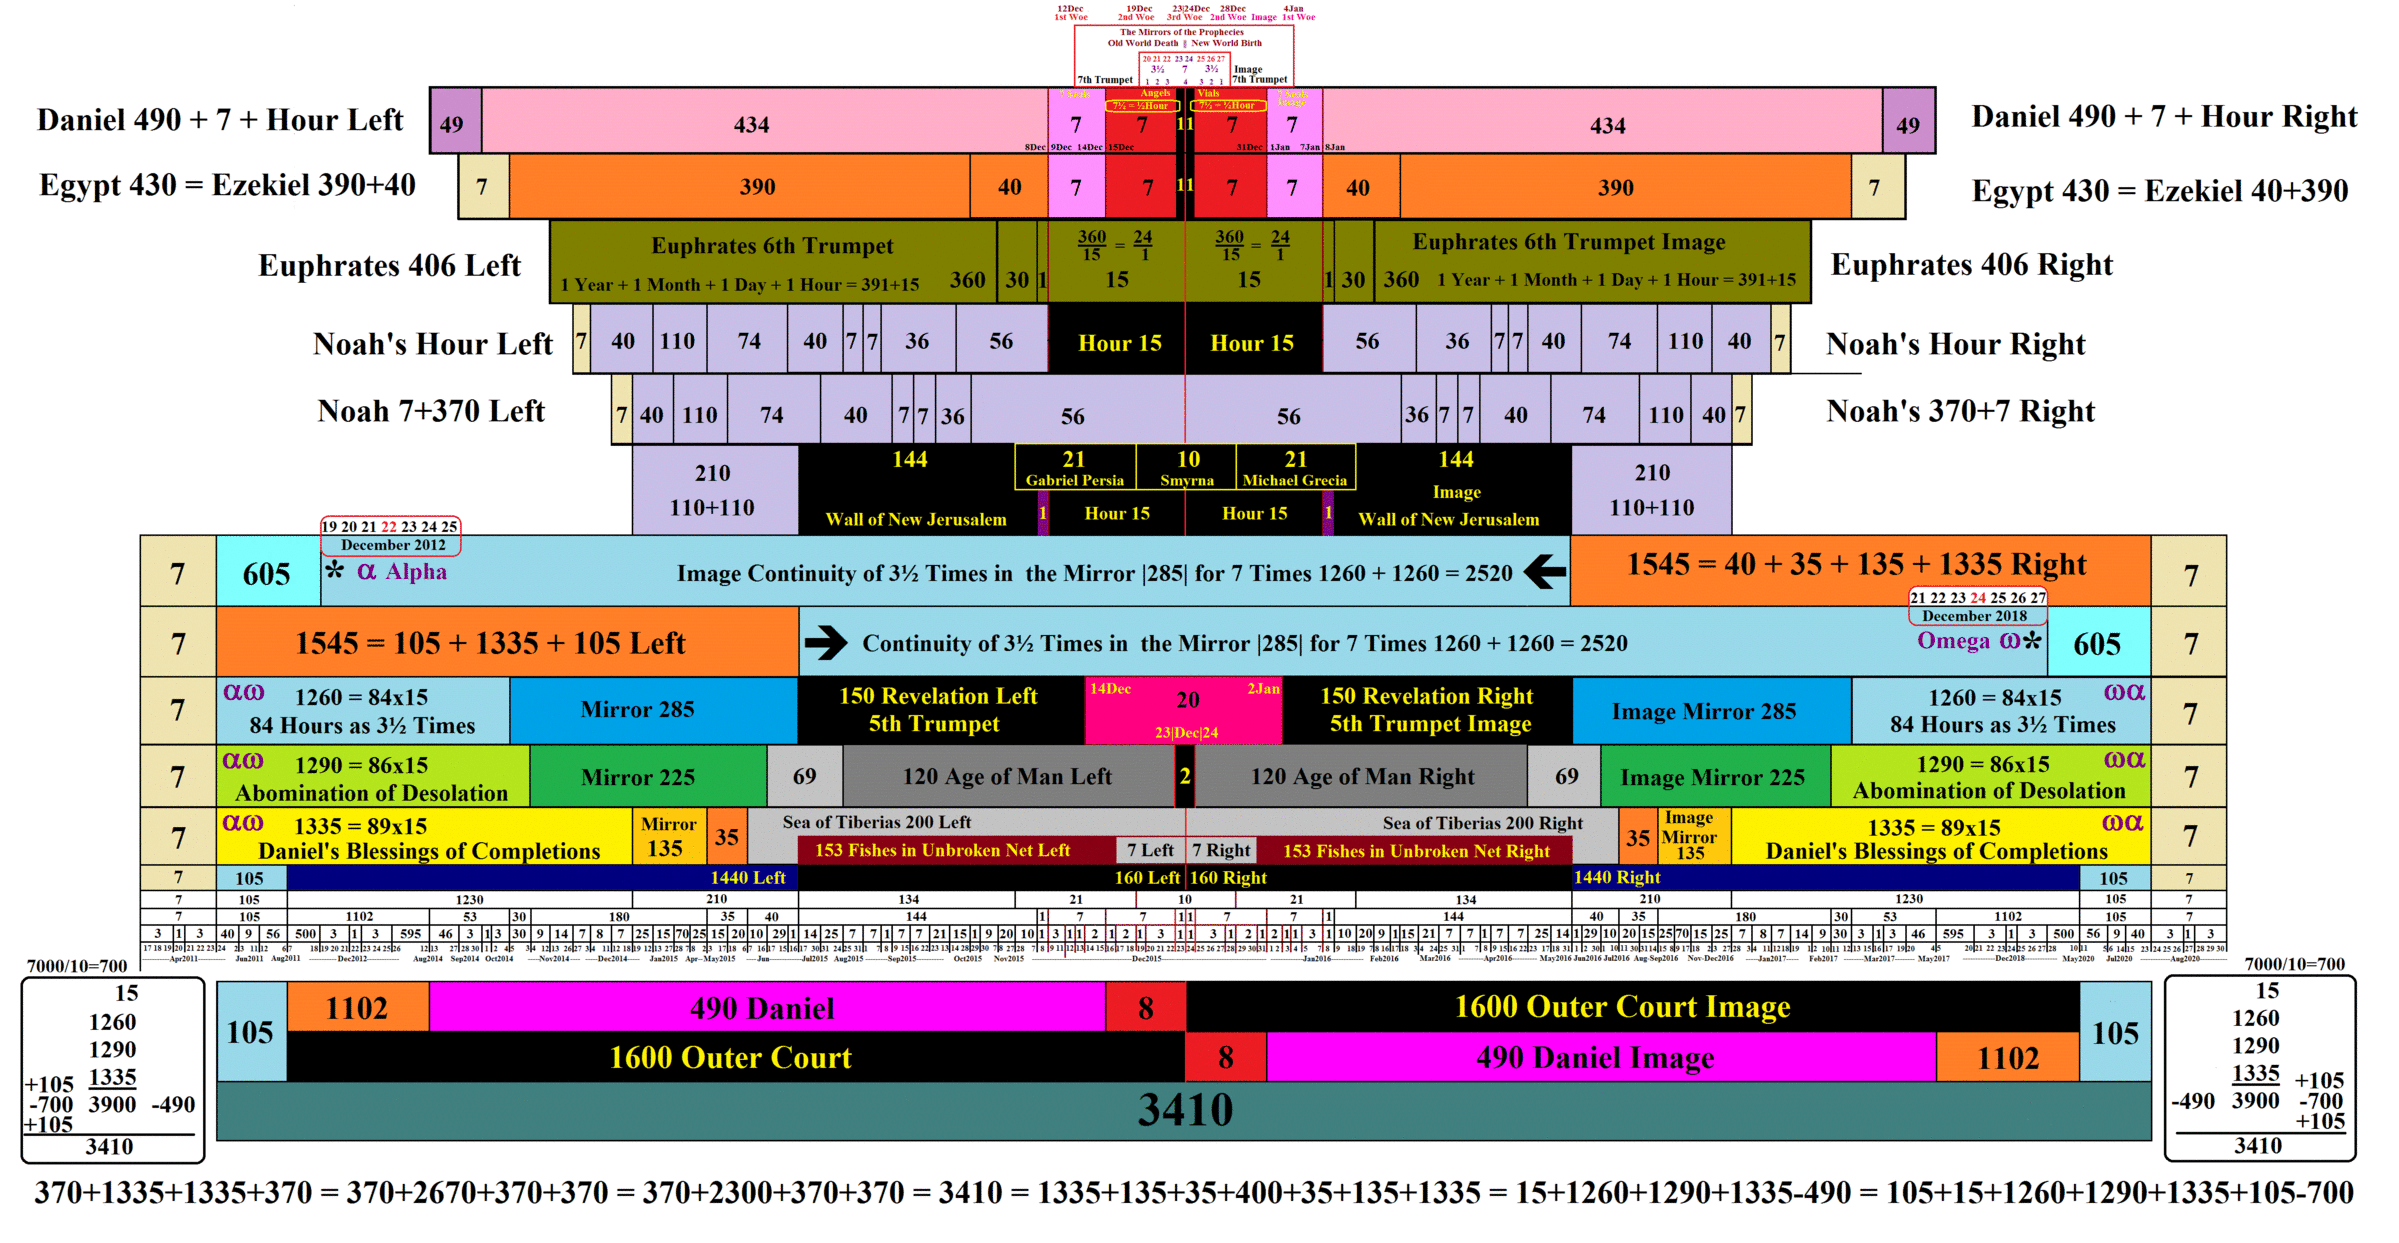Screen dimensions: 2399x1243
Task: Select the 'Noah's Hour Left' label
Action: 432,344
